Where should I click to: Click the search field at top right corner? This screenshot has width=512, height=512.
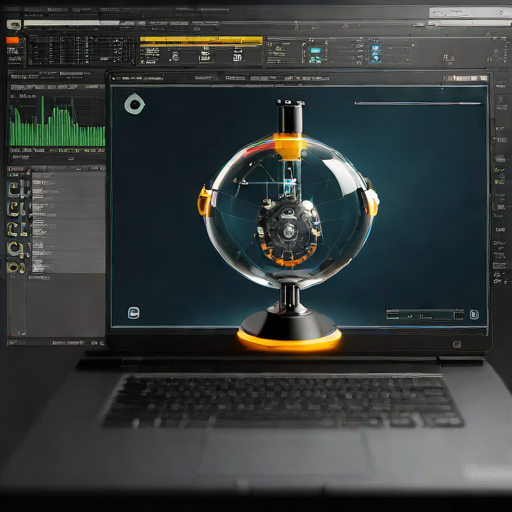pyautogui.click(x=469, y=13)
